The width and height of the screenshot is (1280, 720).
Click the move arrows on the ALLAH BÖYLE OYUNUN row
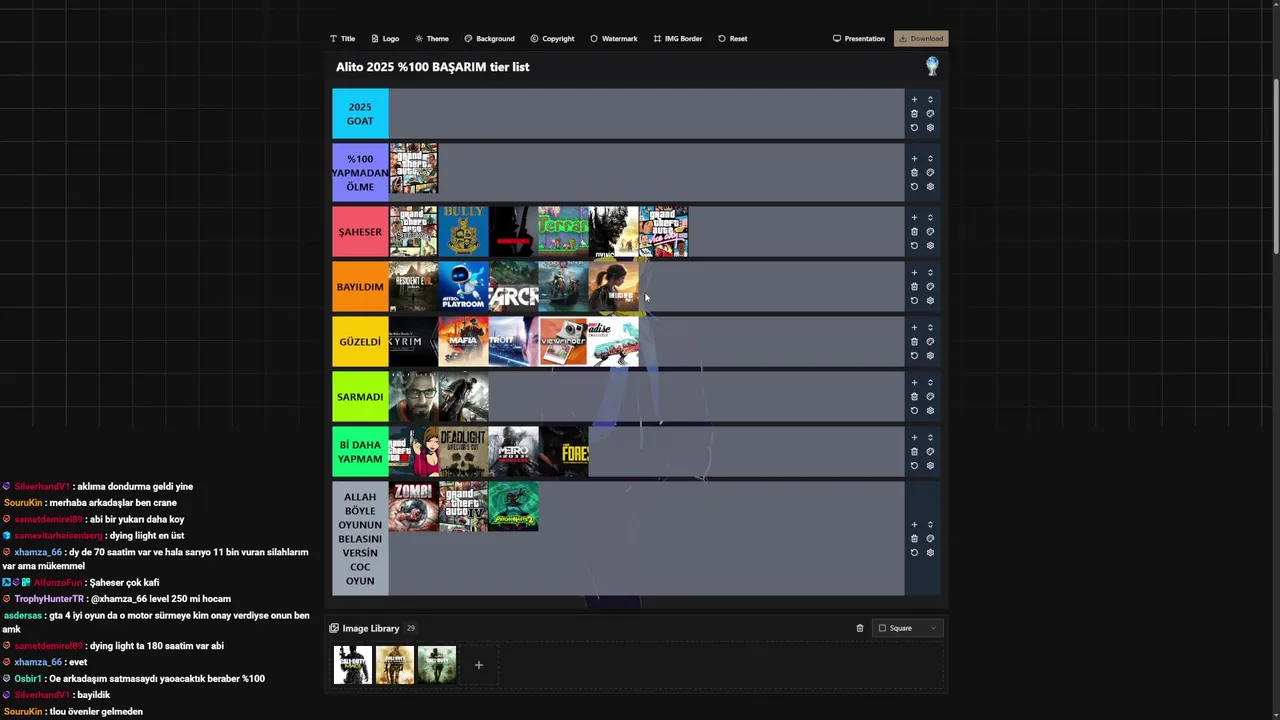tap(930, 525)
